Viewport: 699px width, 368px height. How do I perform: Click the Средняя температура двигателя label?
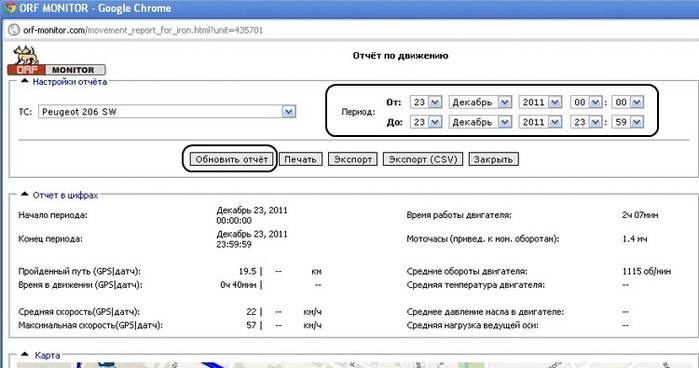click(x=476, y=285)
